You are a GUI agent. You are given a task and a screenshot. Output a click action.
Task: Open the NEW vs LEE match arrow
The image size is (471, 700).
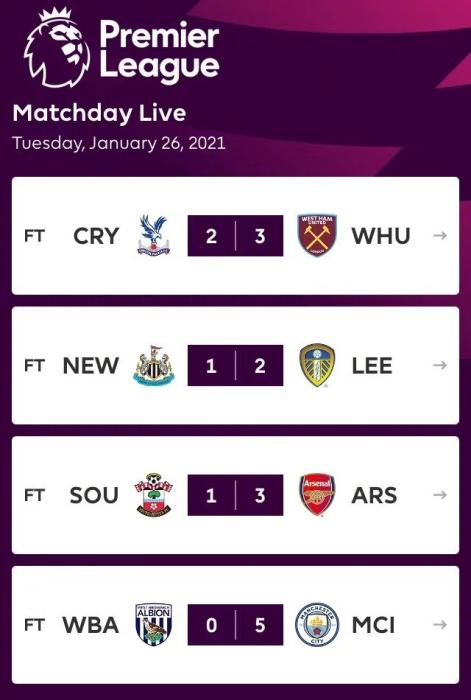click(x=440, y=365)
